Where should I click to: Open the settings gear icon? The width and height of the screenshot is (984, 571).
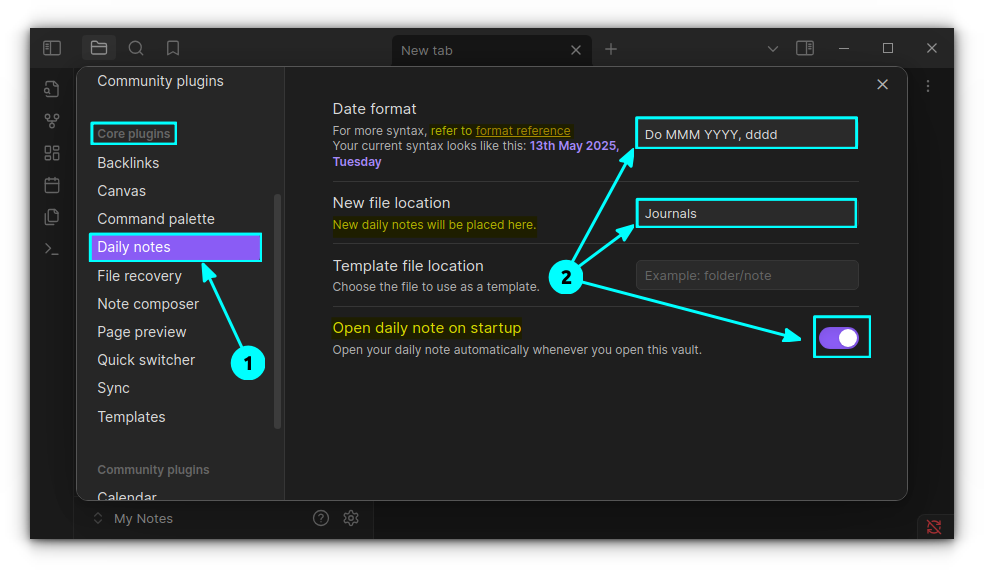(351, 518)
